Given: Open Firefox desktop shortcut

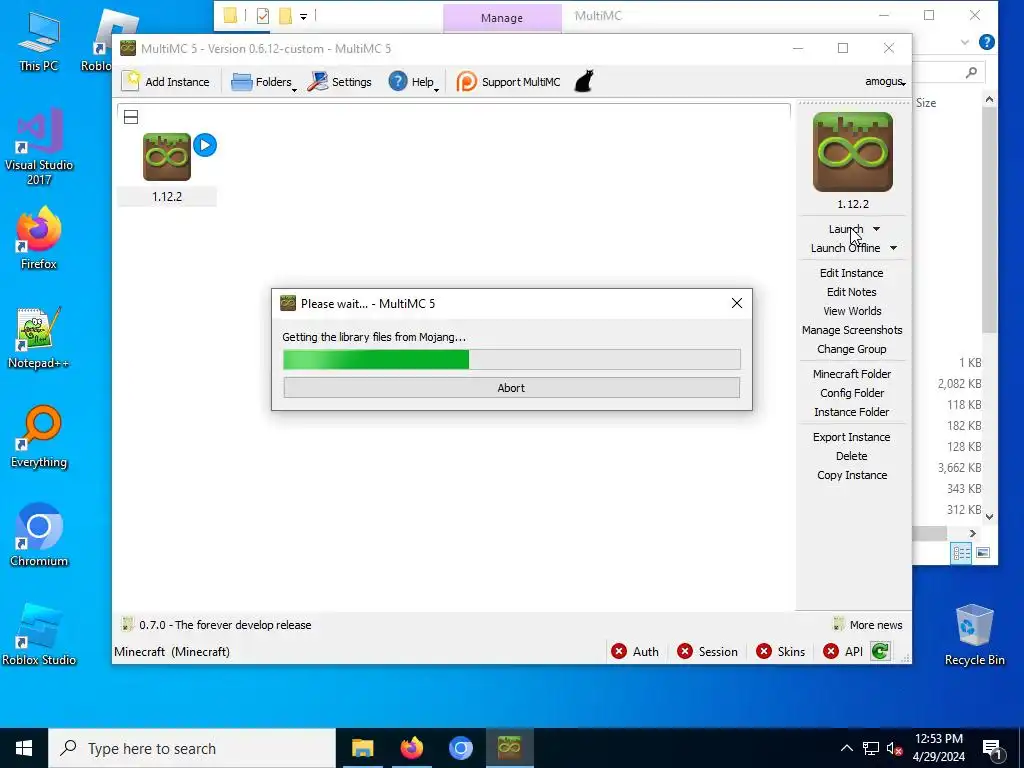Looking at the screenshot, I should [39, 238].
